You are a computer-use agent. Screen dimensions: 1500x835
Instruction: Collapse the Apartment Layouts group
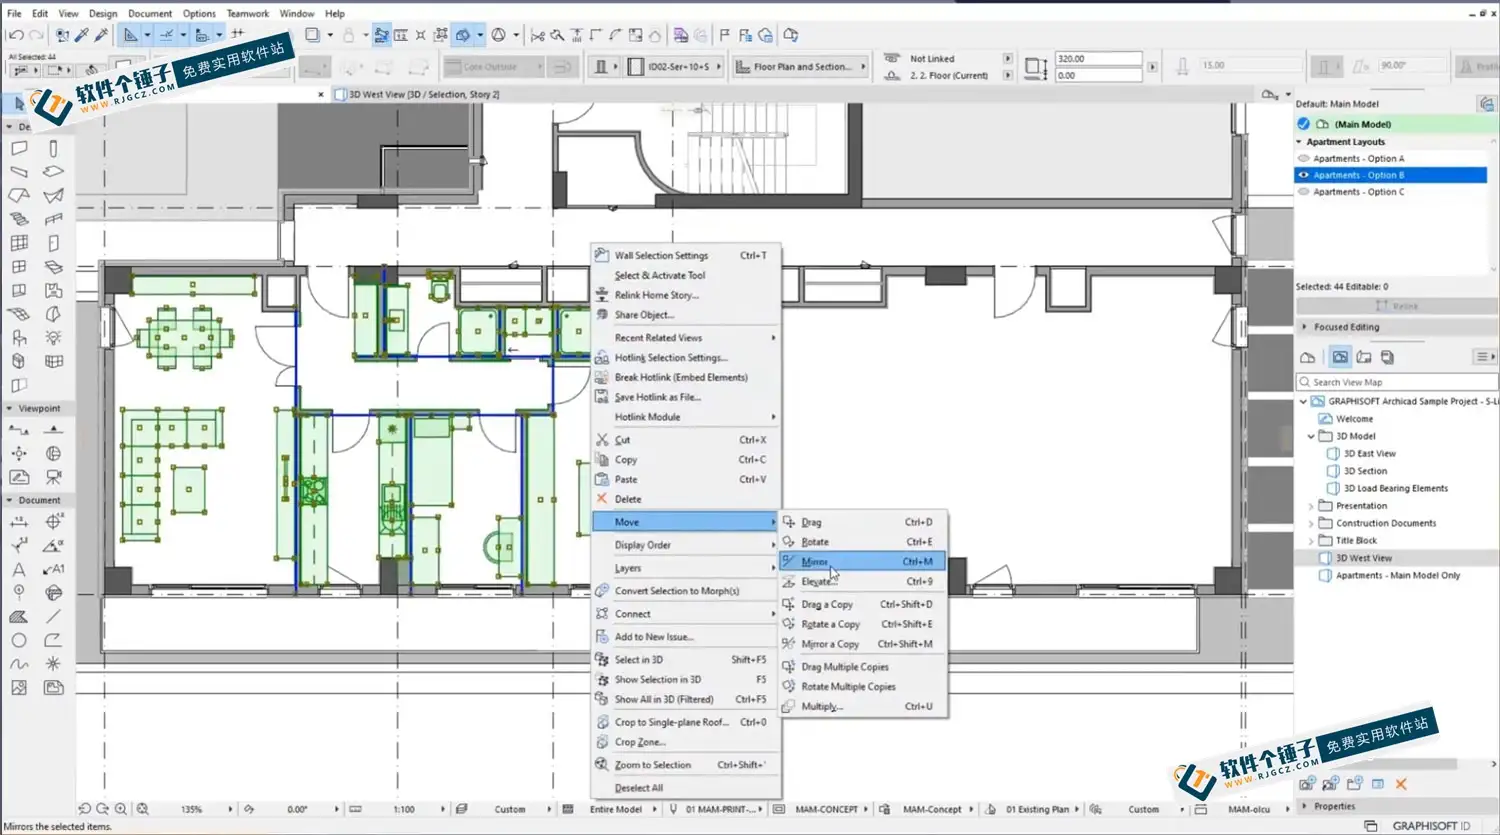1300,142
